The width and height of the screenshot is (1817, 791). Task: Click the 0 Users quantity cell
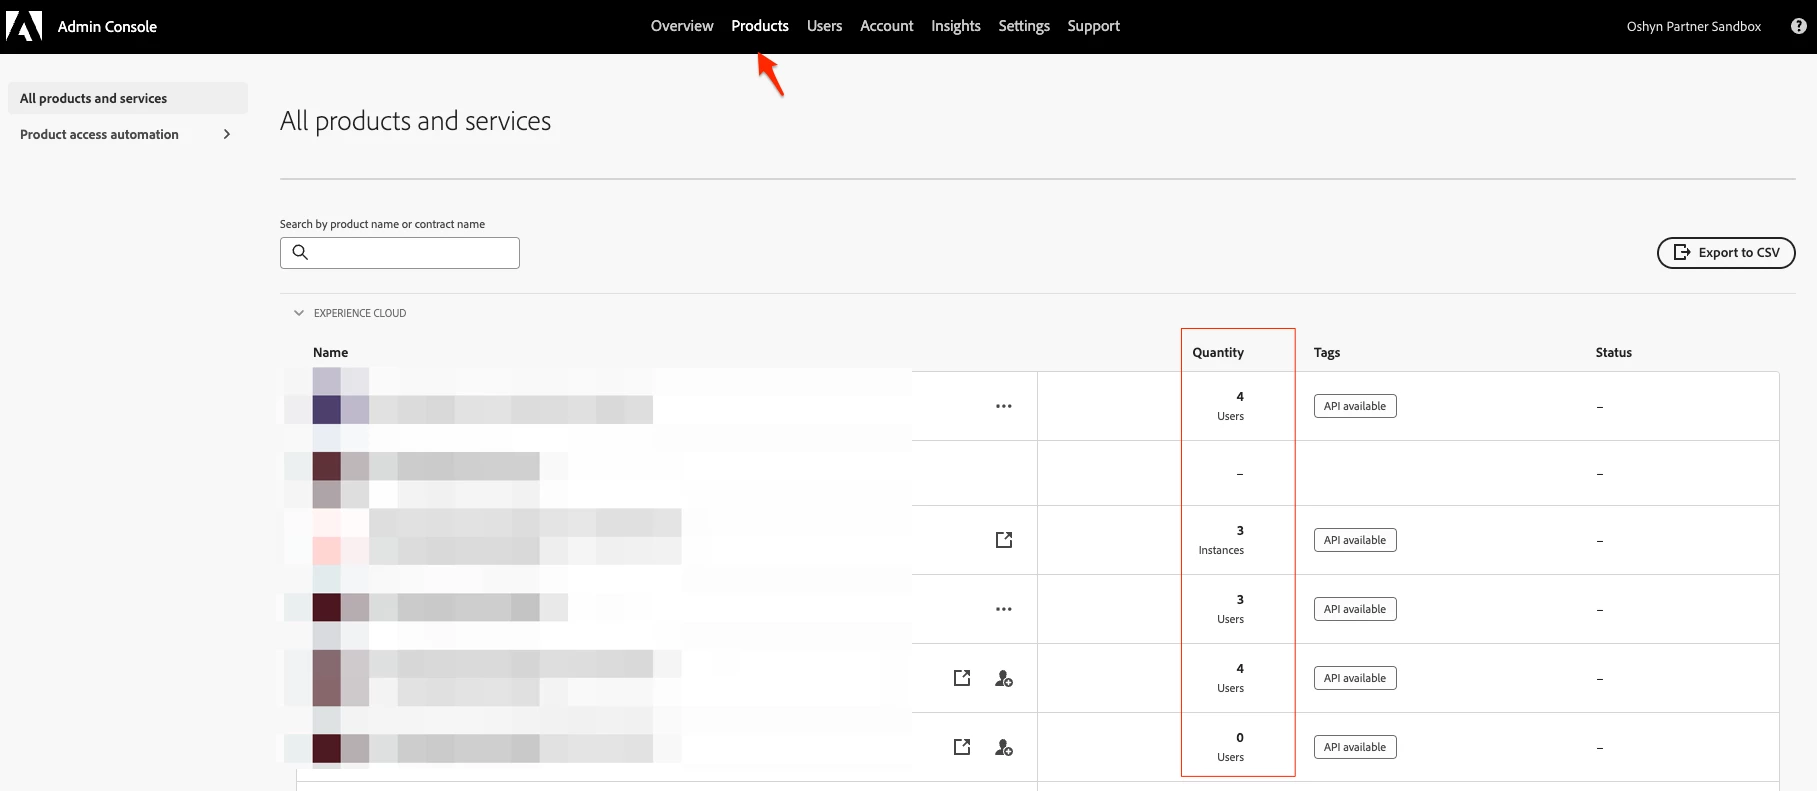(1232, 747)
